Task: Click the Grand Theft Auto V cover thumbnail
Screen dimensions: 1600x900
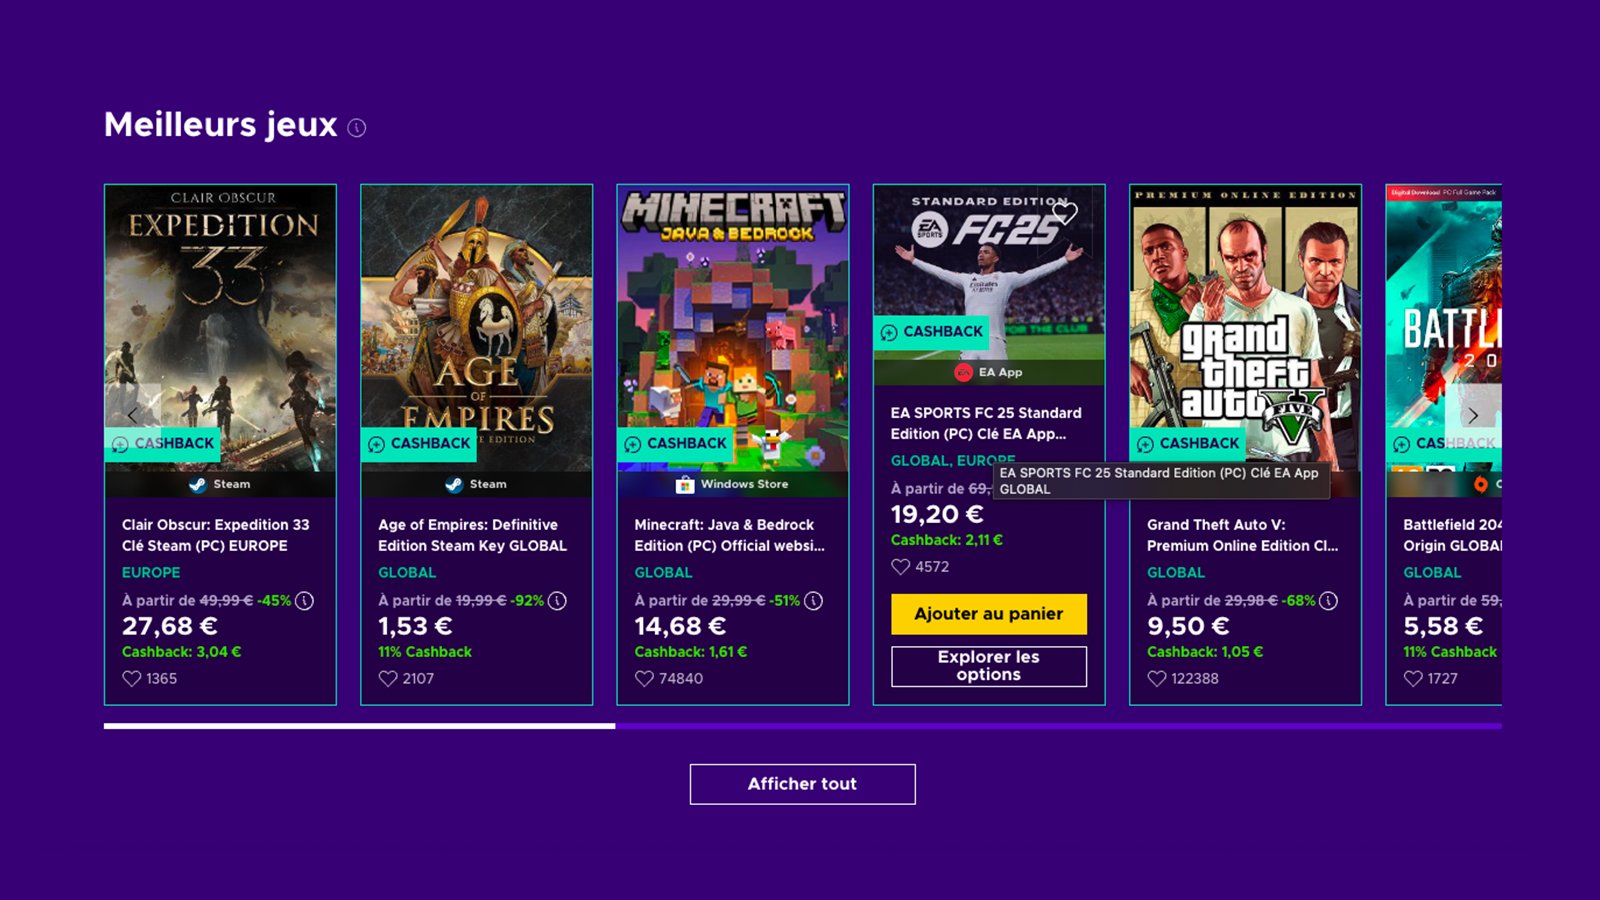Action: click(1245, 300)
